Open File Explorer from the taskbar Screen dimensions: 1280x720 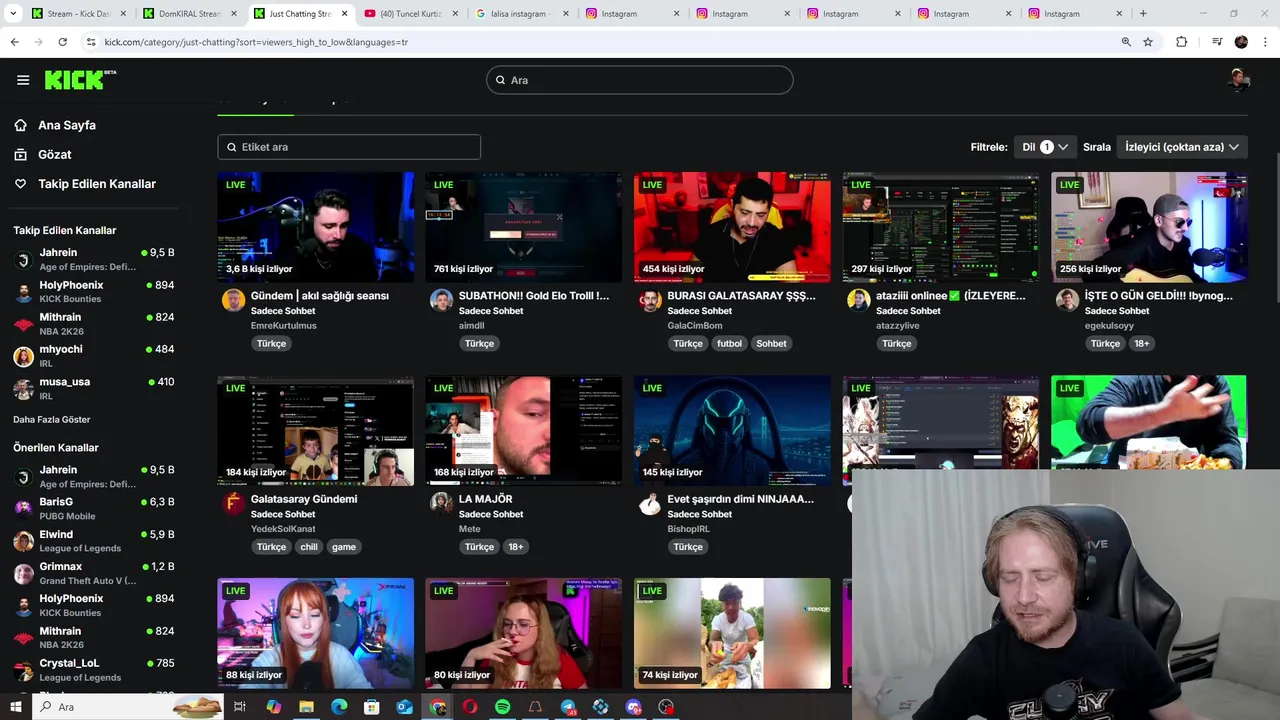[x=306, y=707]
